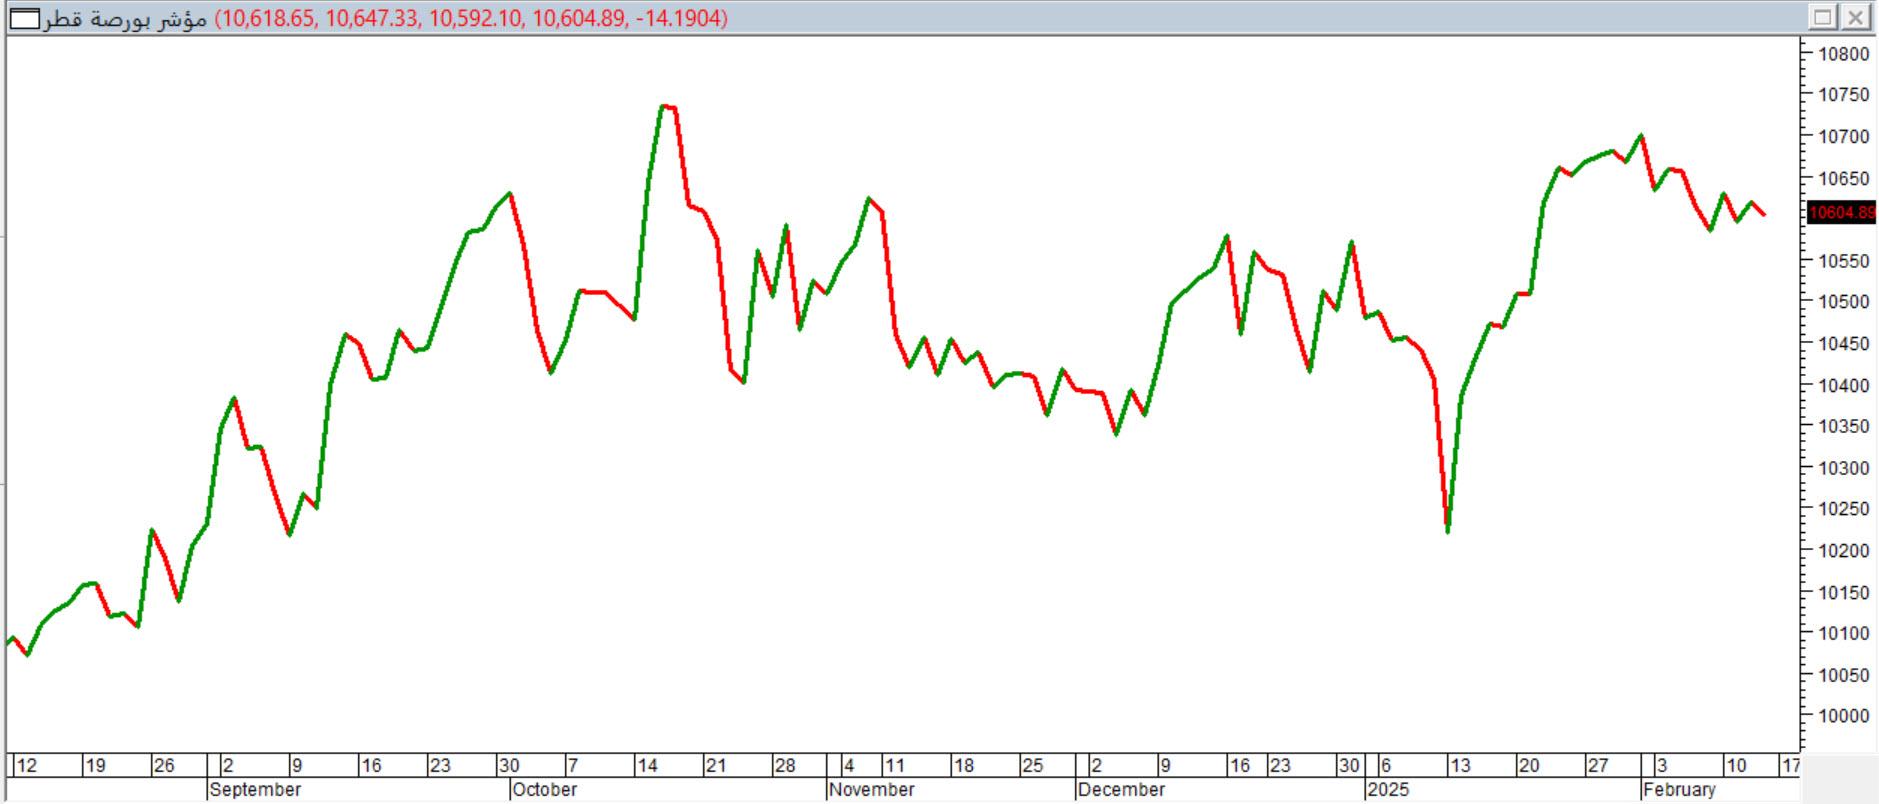
Task: Click the 2025 year label
Action: click(x=1388, y=790)
